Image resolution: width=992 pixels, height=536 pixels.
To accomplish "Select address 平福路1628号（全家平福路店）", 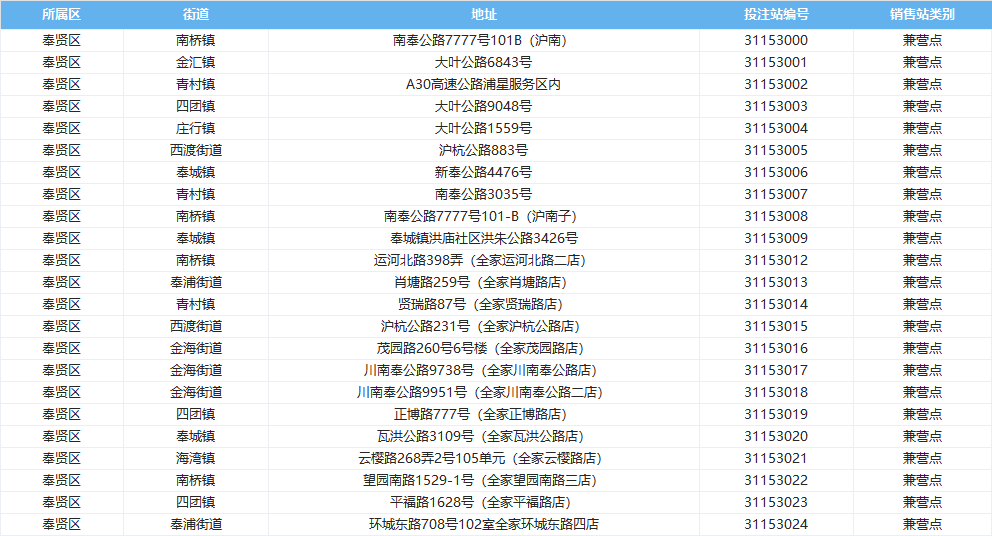I will pyautogui.click(x=483, y=502).
